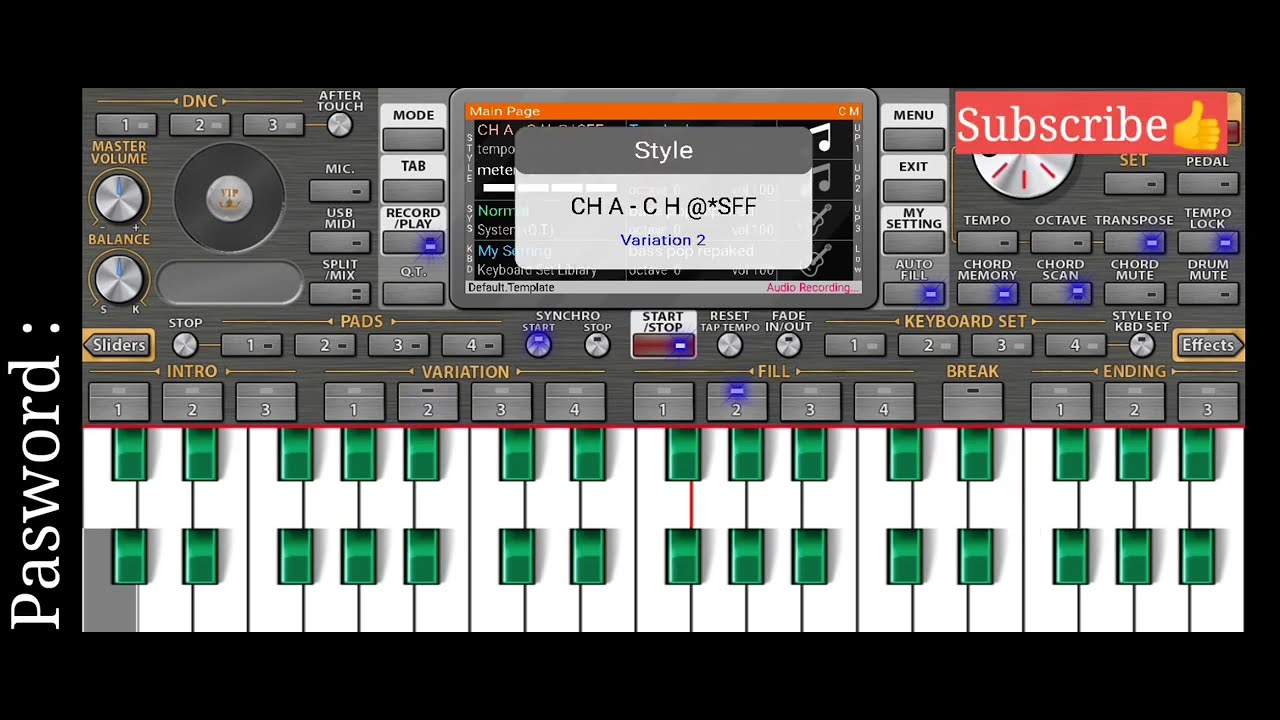Image resolution: width=1280 pixels, height=720 pixels.
Task: Open the MENU button
Action: [x=913, y=139]
